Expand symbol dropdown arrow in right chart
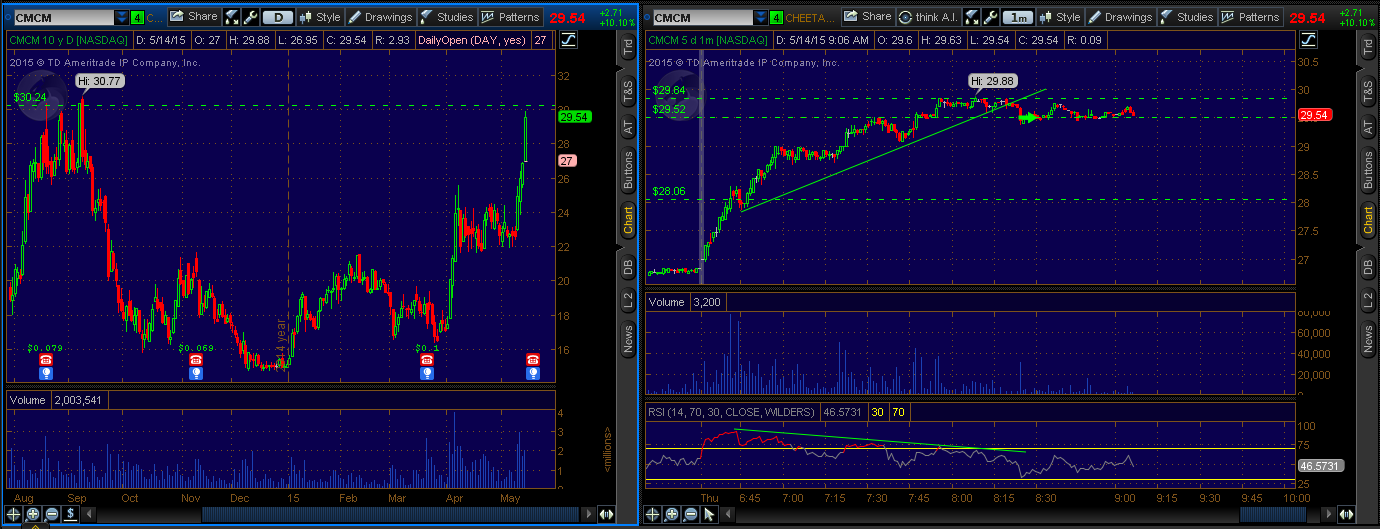The width and height of the screenshot is (1380, 529). 760,17
